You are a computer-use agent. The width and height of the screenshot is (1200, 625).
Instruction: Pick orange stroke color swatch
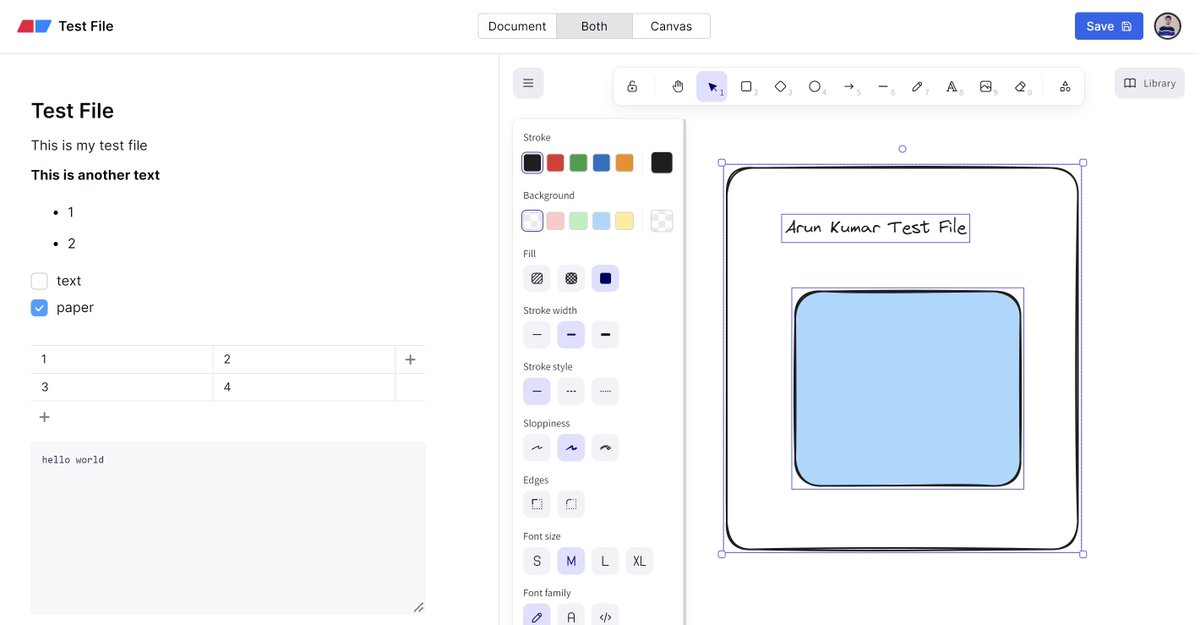coord(624,163)
